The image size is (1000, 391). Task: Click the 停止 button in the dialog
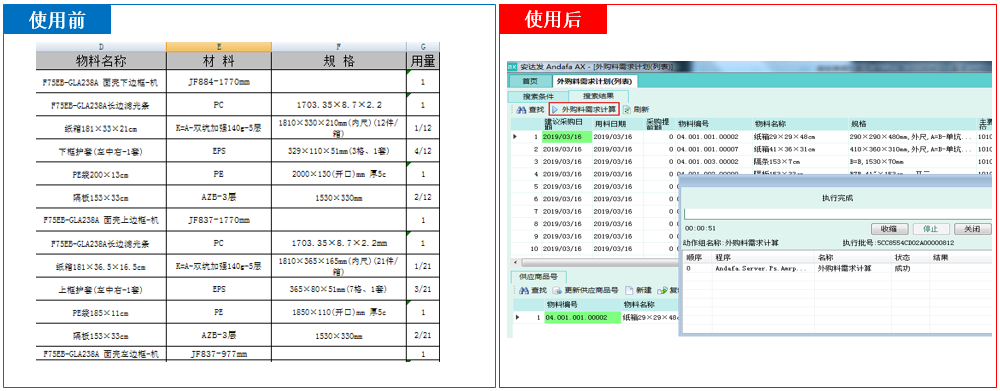click(930, 229)
